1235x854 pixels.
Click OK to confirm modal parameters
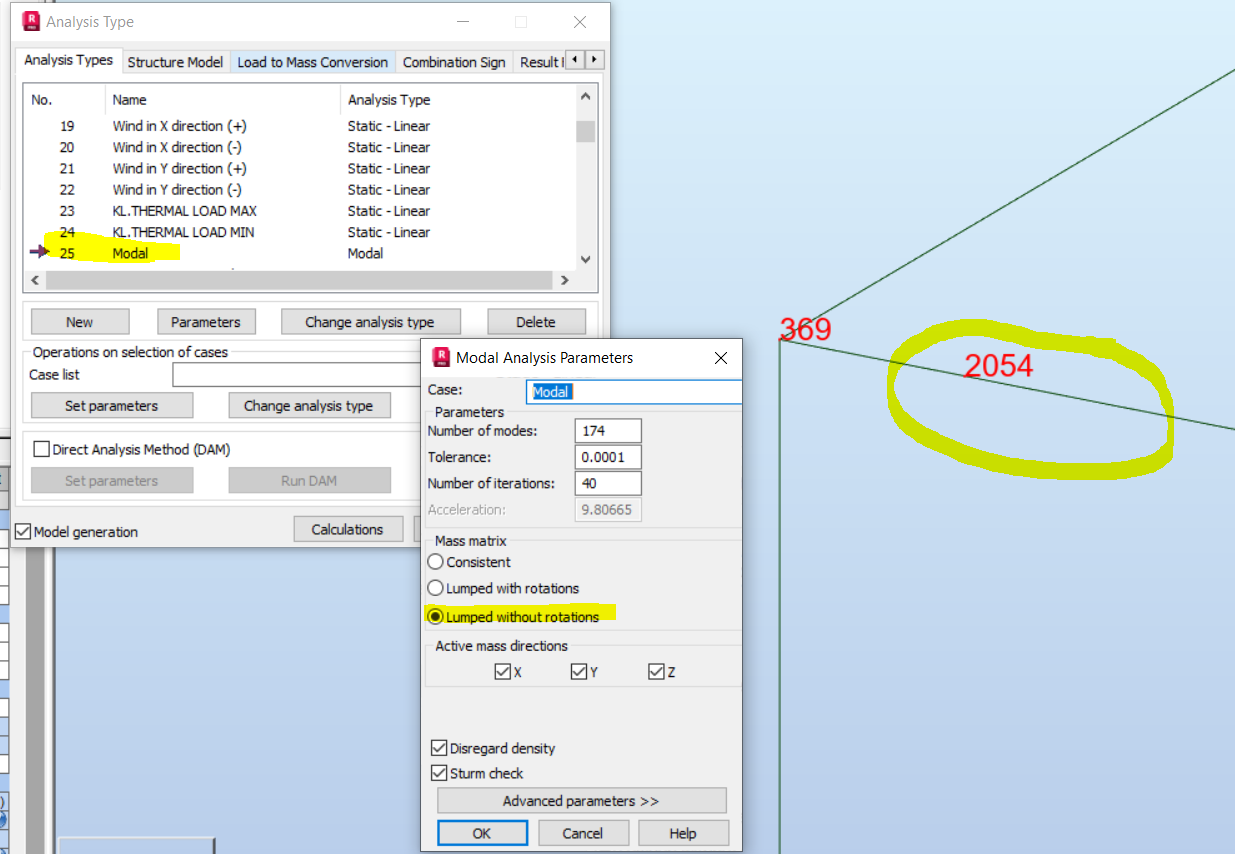[482, 832]
